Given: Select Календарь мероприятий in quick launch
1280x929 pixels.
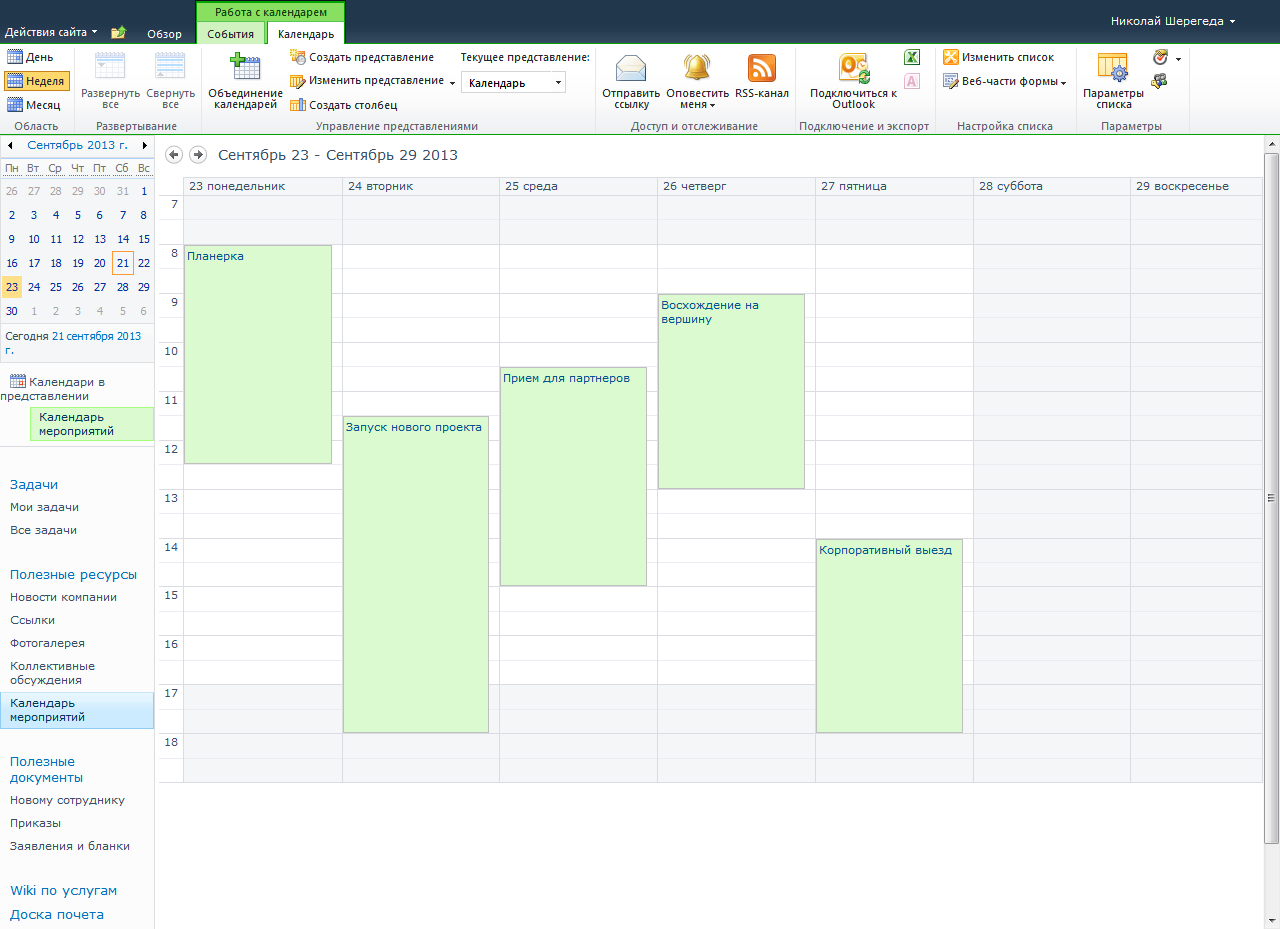Looking at the screenshot, I should point(77,710).
